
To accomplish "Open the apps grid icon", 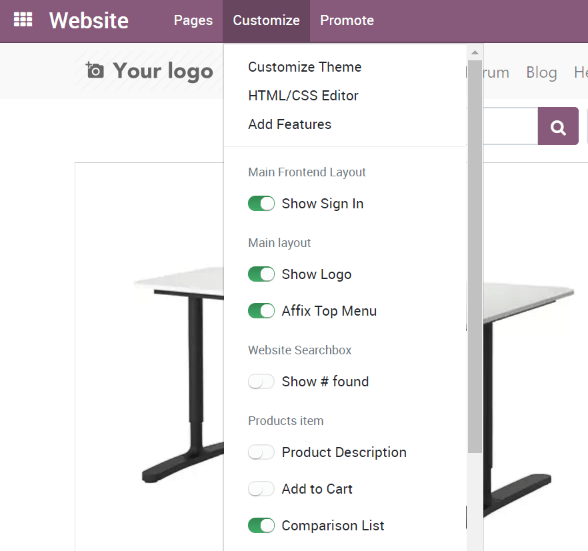I will click(23, 20).
